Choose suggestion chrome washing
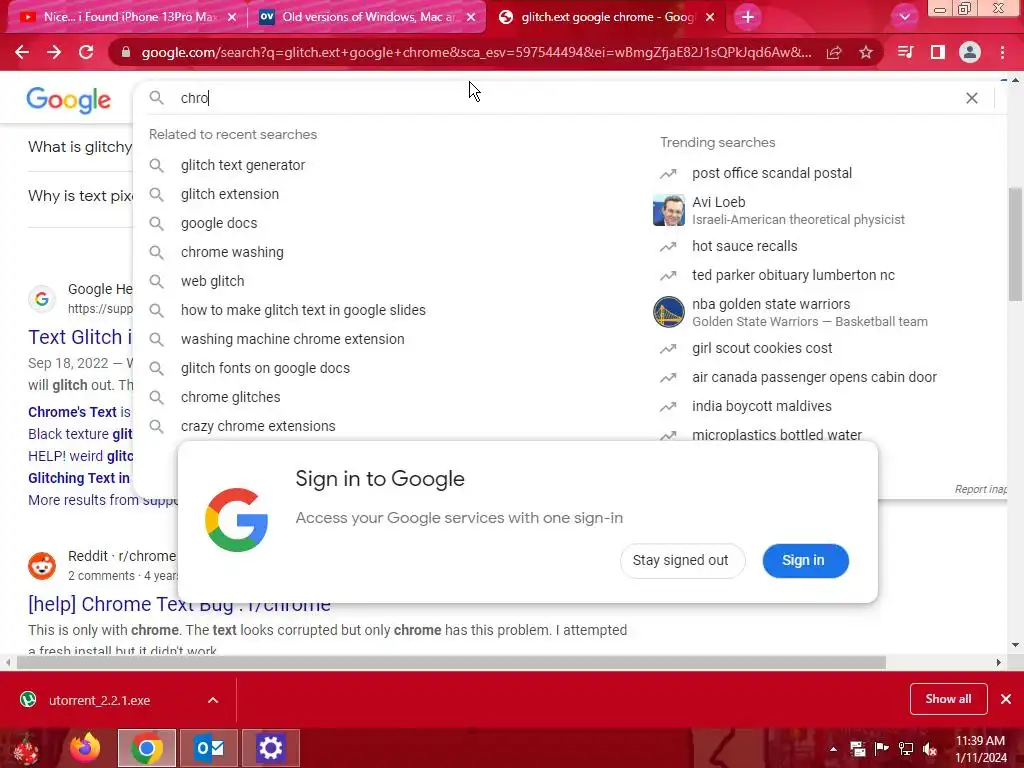 (x=232, y=252)
